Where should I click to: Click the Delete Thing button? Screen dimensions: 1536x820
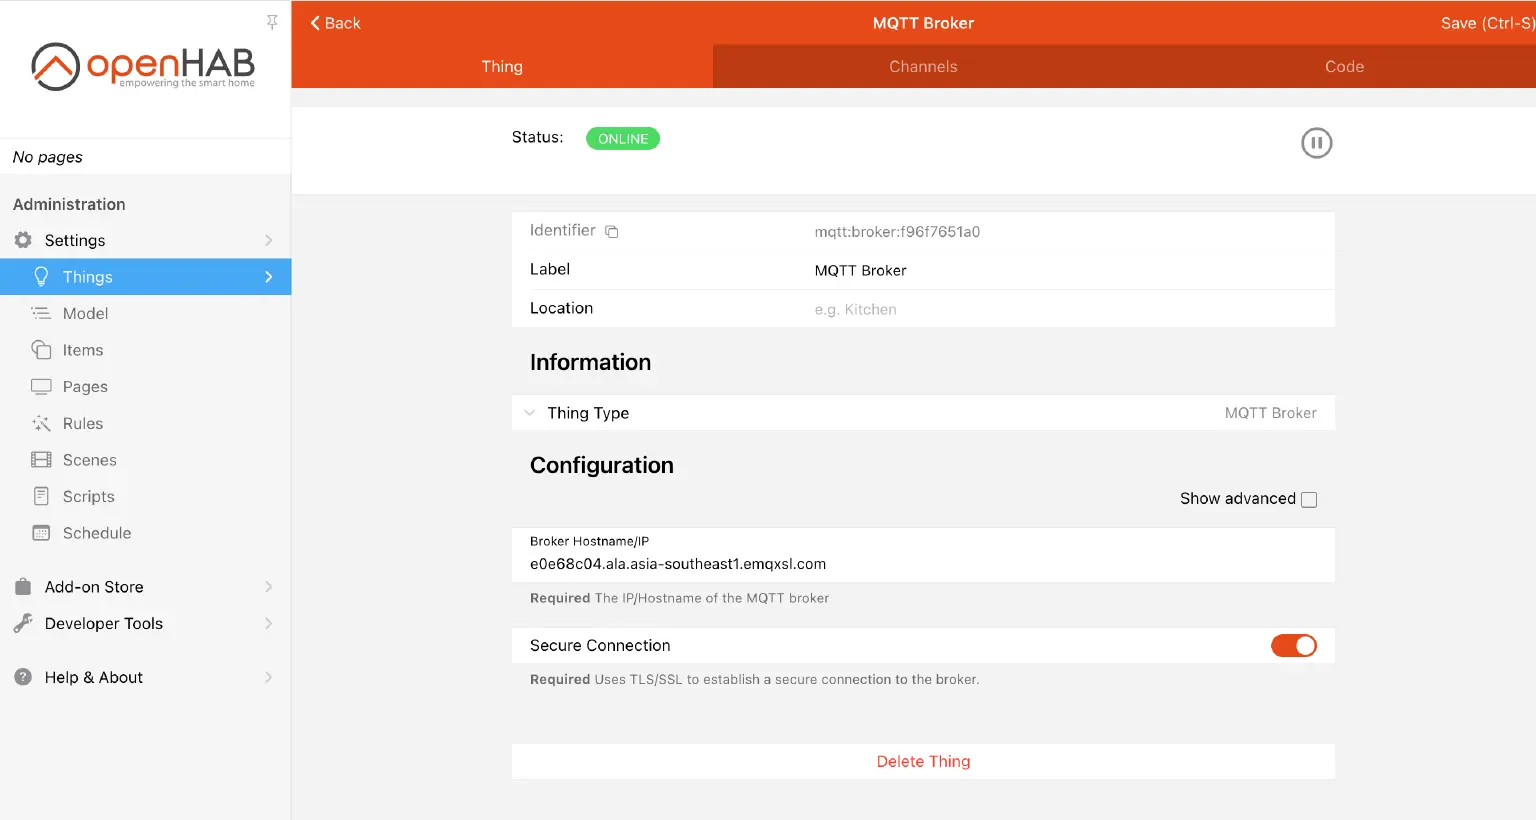tap(923, 761)
